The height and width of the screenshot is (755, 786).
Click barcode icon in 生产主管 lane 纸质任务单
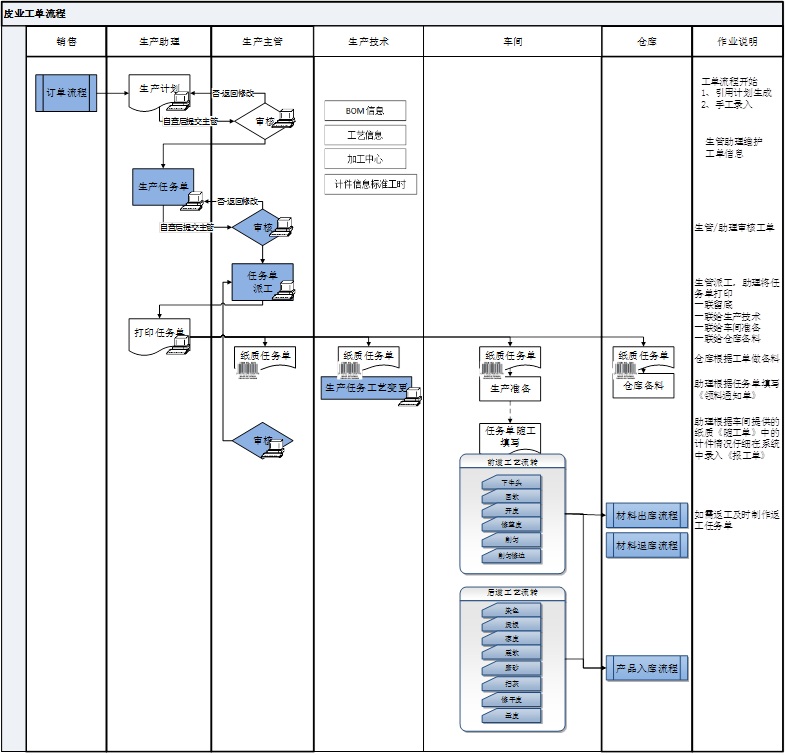click(x=248, y=370)
